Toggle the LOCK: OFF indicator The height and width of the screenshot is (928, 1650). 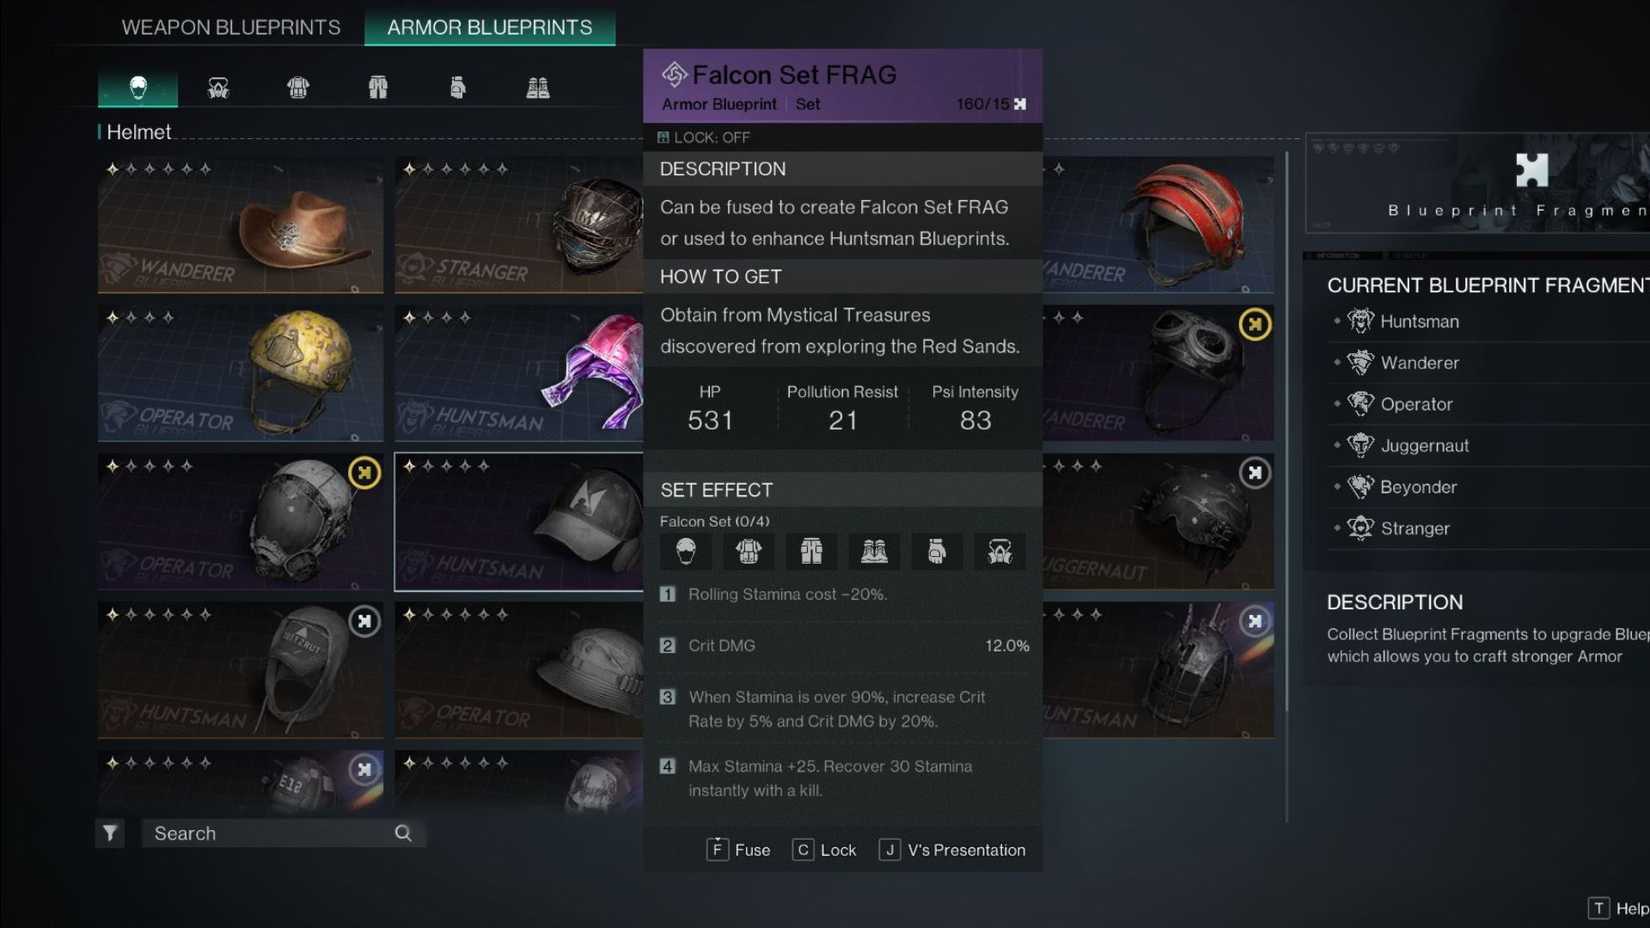point(704,137)
